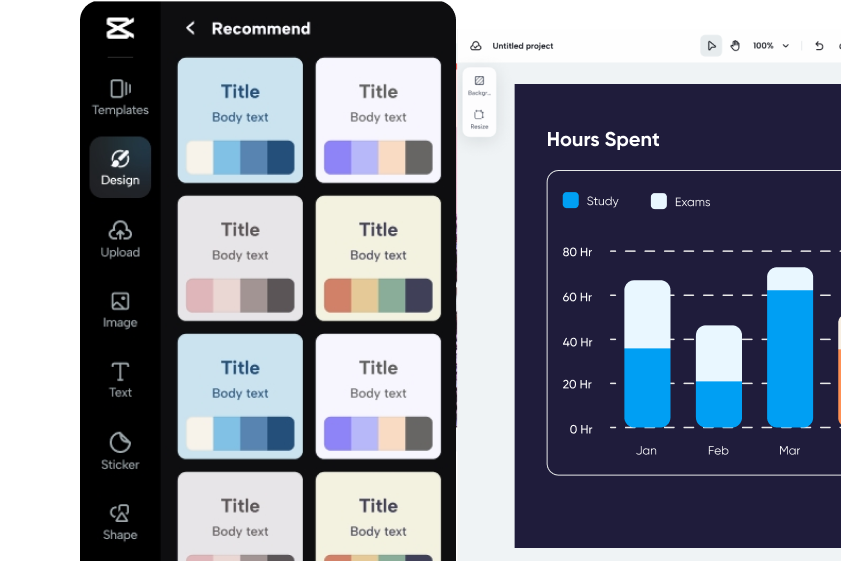The image size is (841, 561).
Task: Go back from the Recommend panel
Action: (190, 28)
